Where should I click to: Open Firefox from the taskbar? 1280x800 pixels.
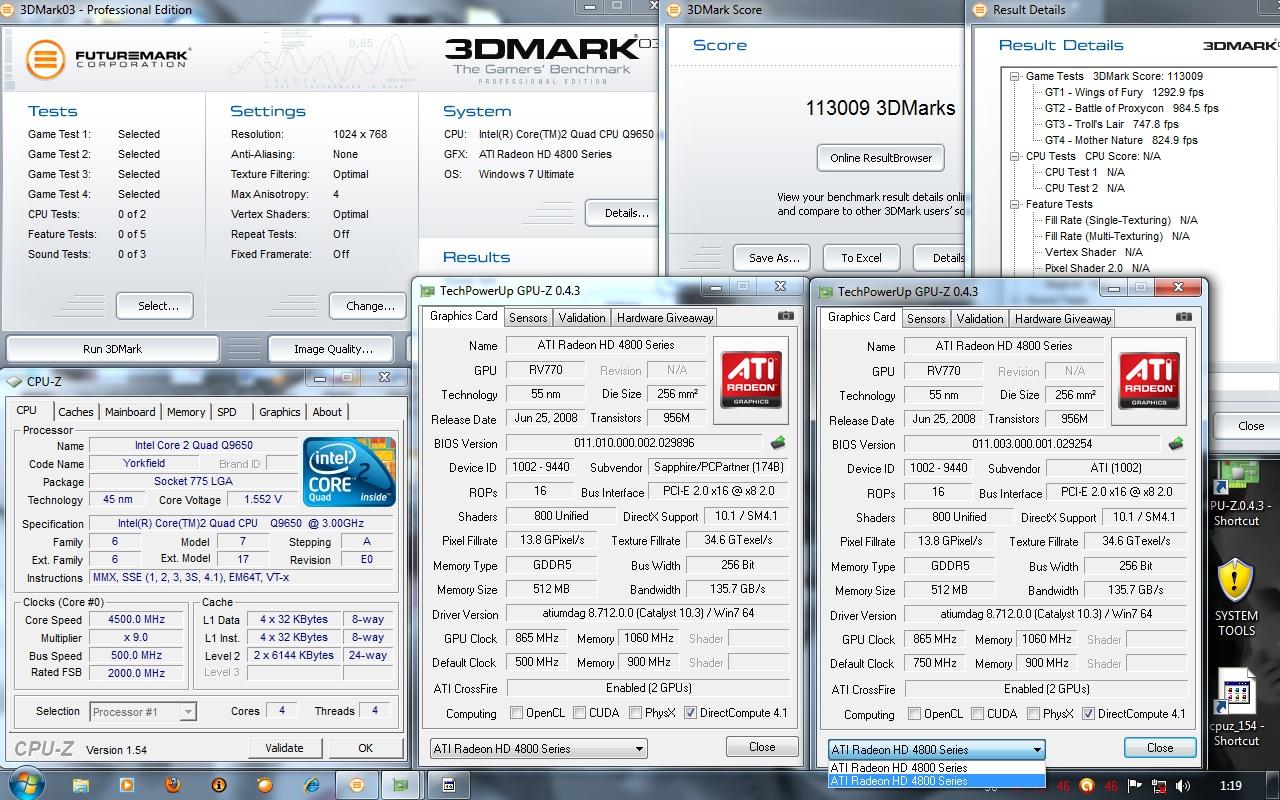tap(174, 785)
